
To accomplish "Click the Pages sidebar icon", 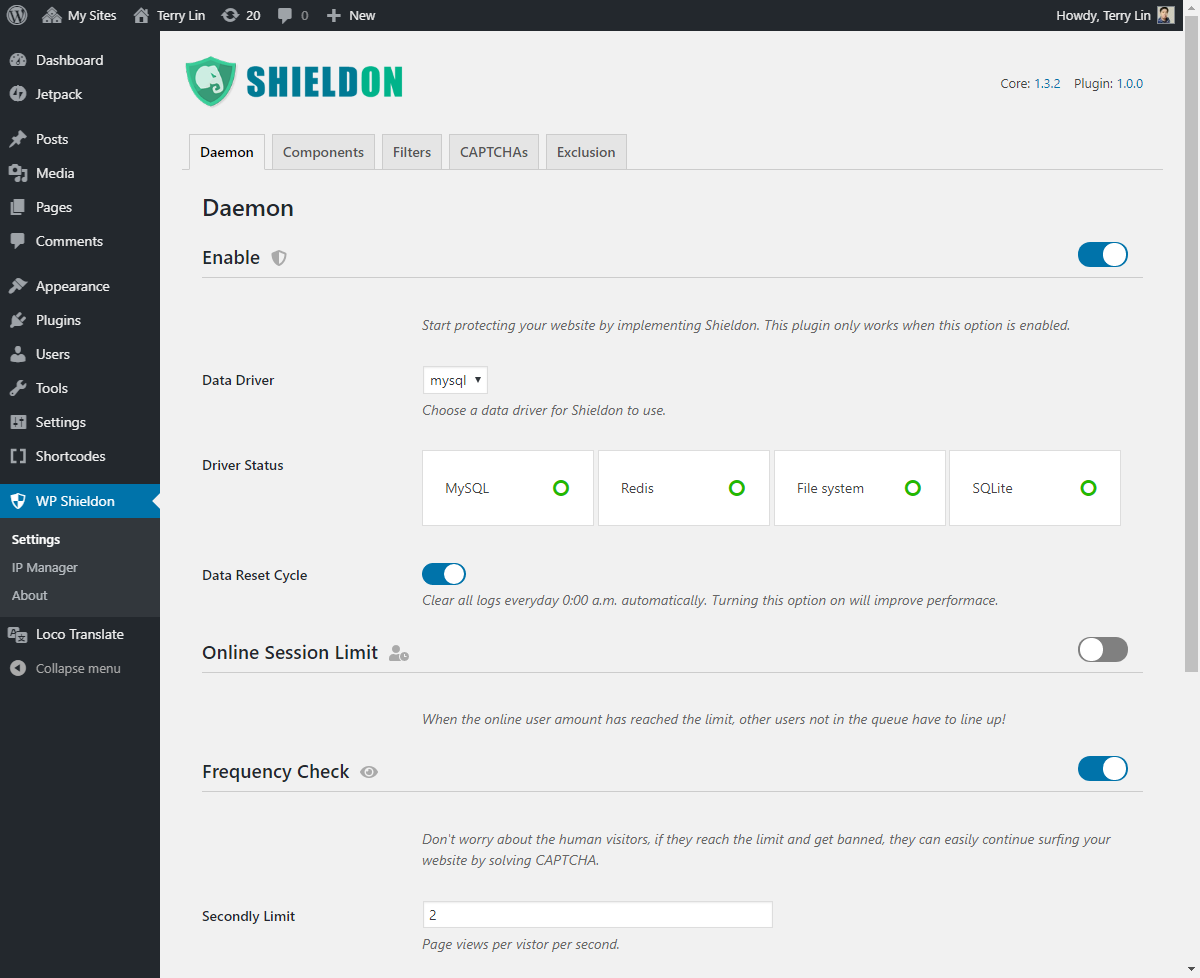I will tap(18, 207).
